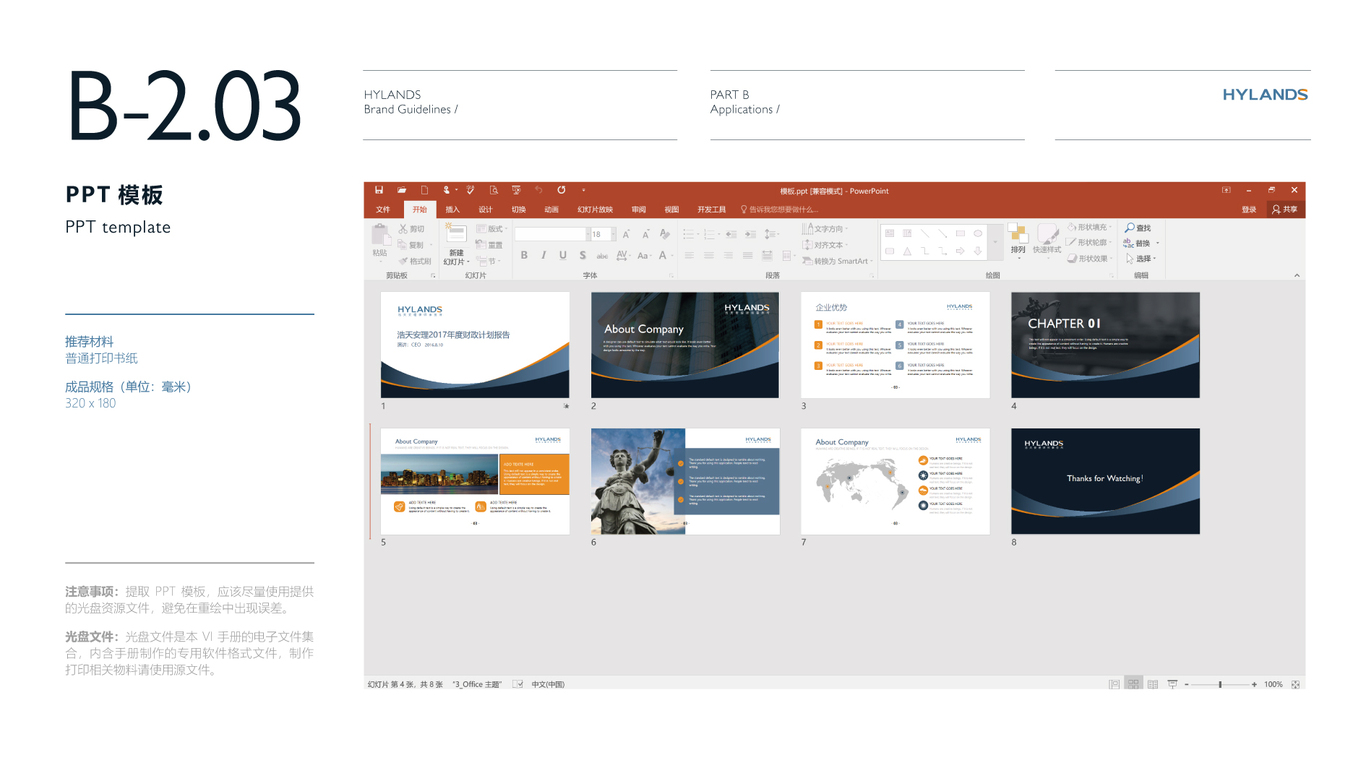Toggle Italic formatting
Image resolution: width=1366 pixels, height=768 pixels.
[543, 256]
